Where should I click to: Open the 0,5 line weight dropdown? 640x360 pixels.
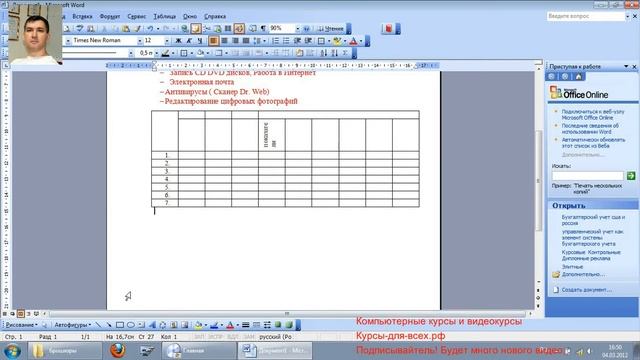(x=157, y=53)
